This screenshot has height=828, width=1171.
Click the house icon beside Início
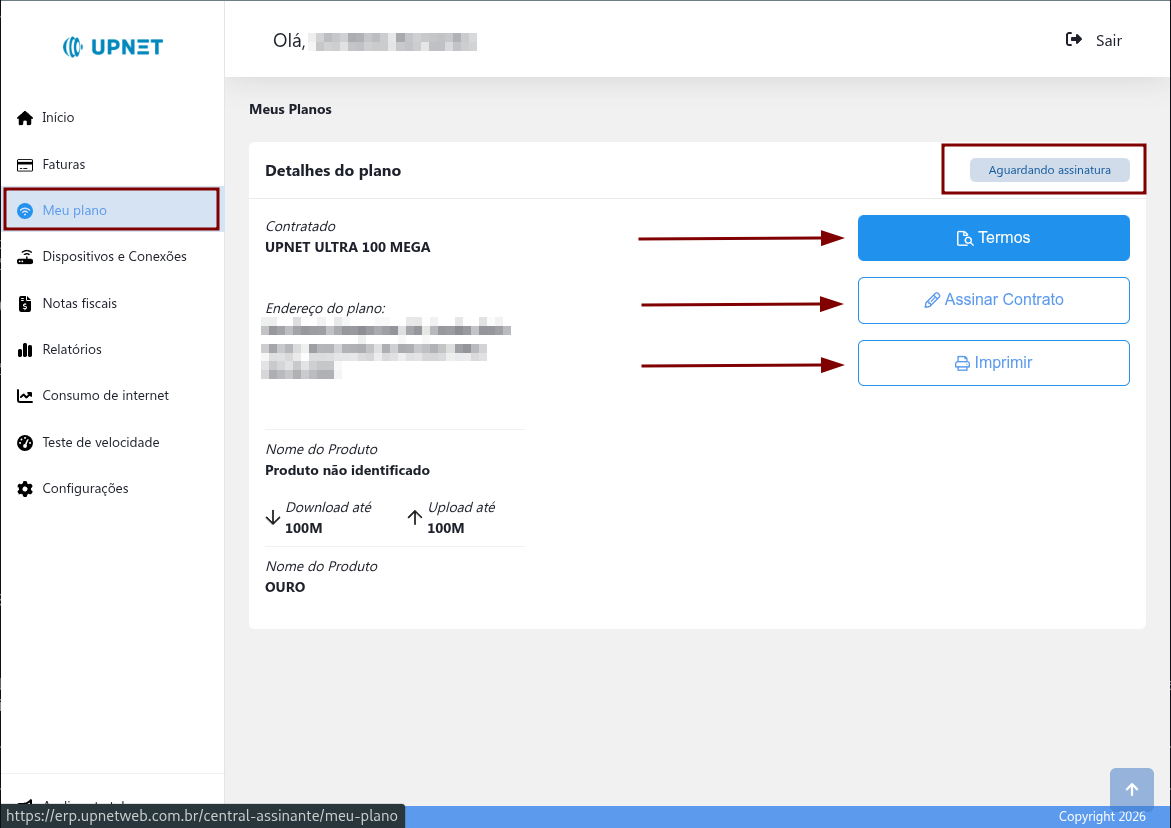pos(26,118)
